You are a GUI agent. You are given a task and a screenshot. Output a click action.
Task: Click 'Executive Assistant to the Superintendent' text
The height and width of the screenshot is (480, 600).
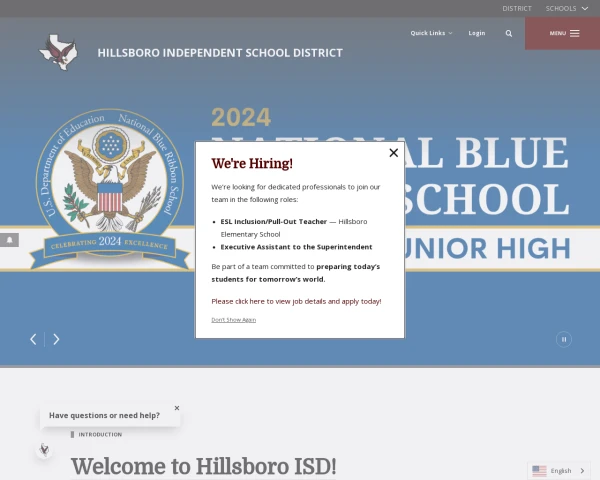(x=296, y=247)
